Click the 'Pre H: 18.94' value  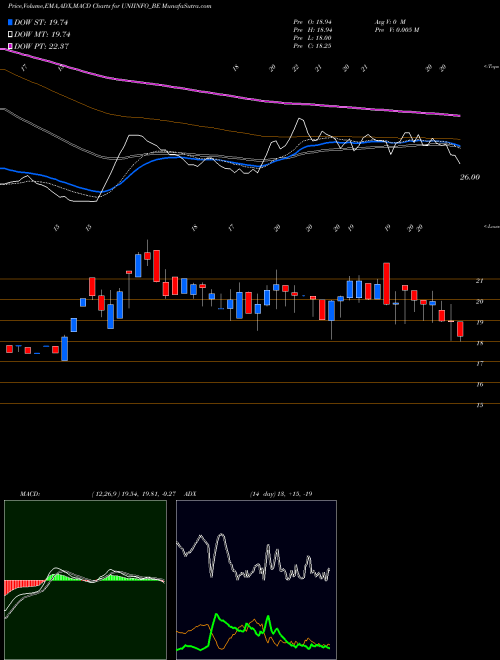click(x=312, y=29)
